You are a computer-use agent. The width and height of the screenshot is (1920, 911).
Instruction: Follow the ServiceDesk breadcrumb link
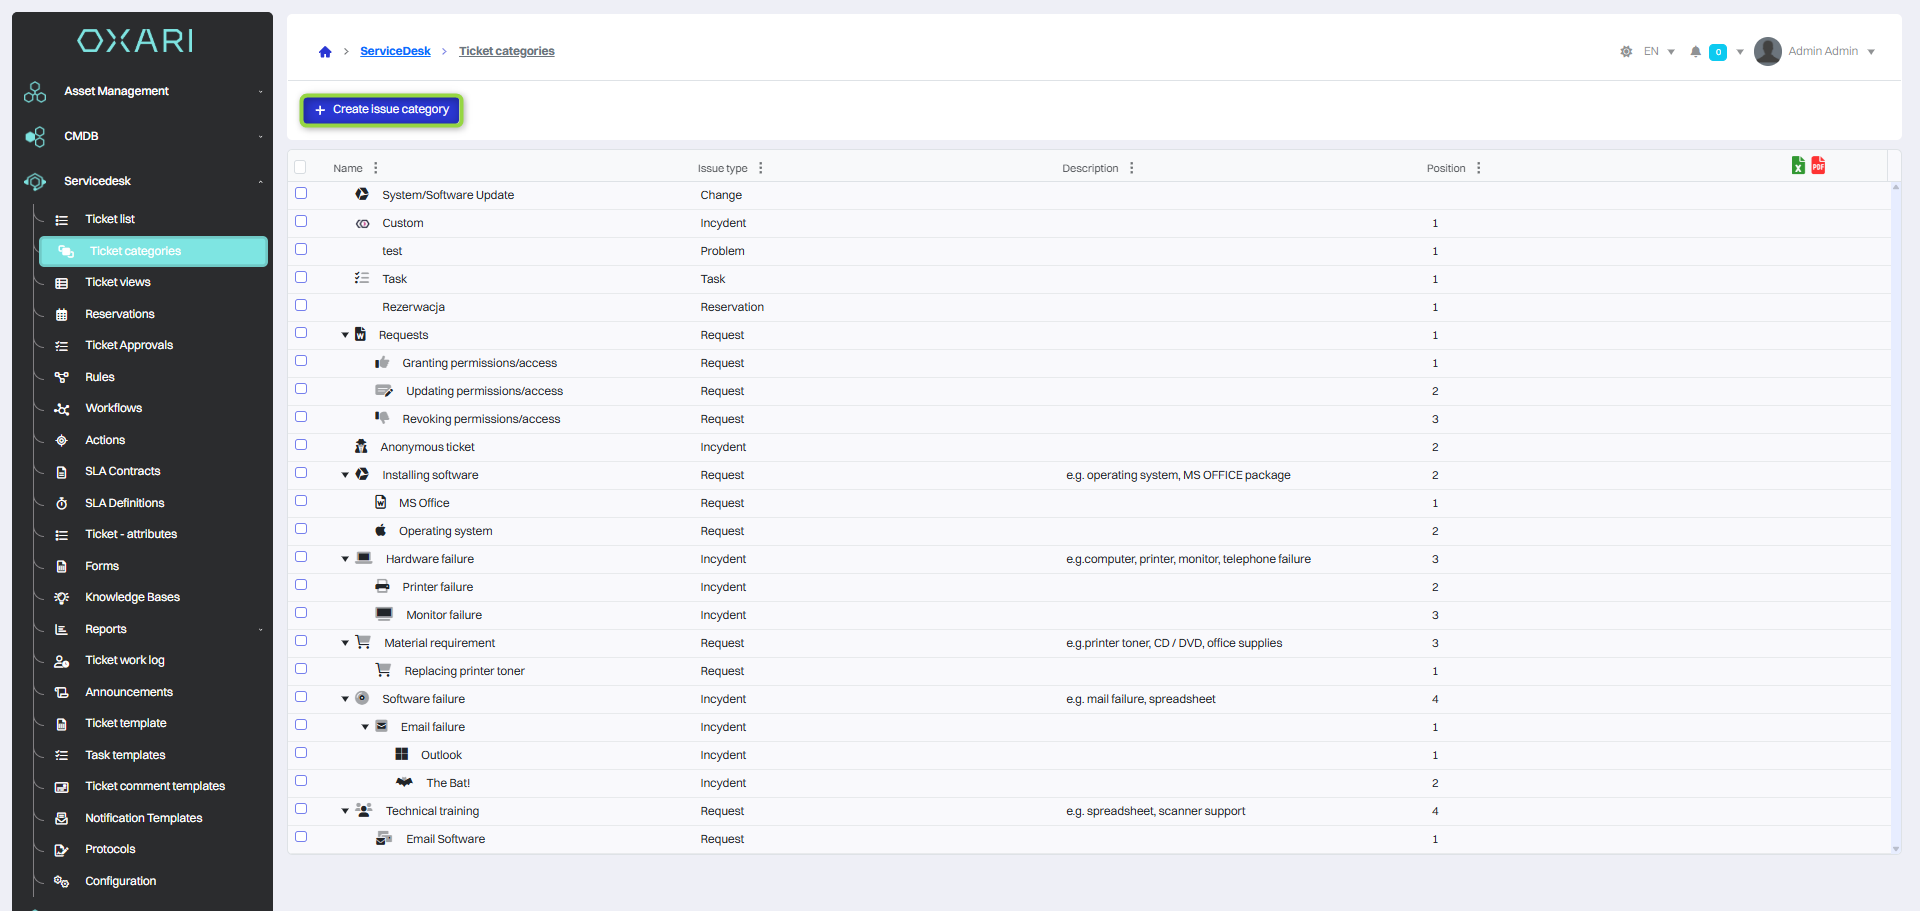coord(395,52)
